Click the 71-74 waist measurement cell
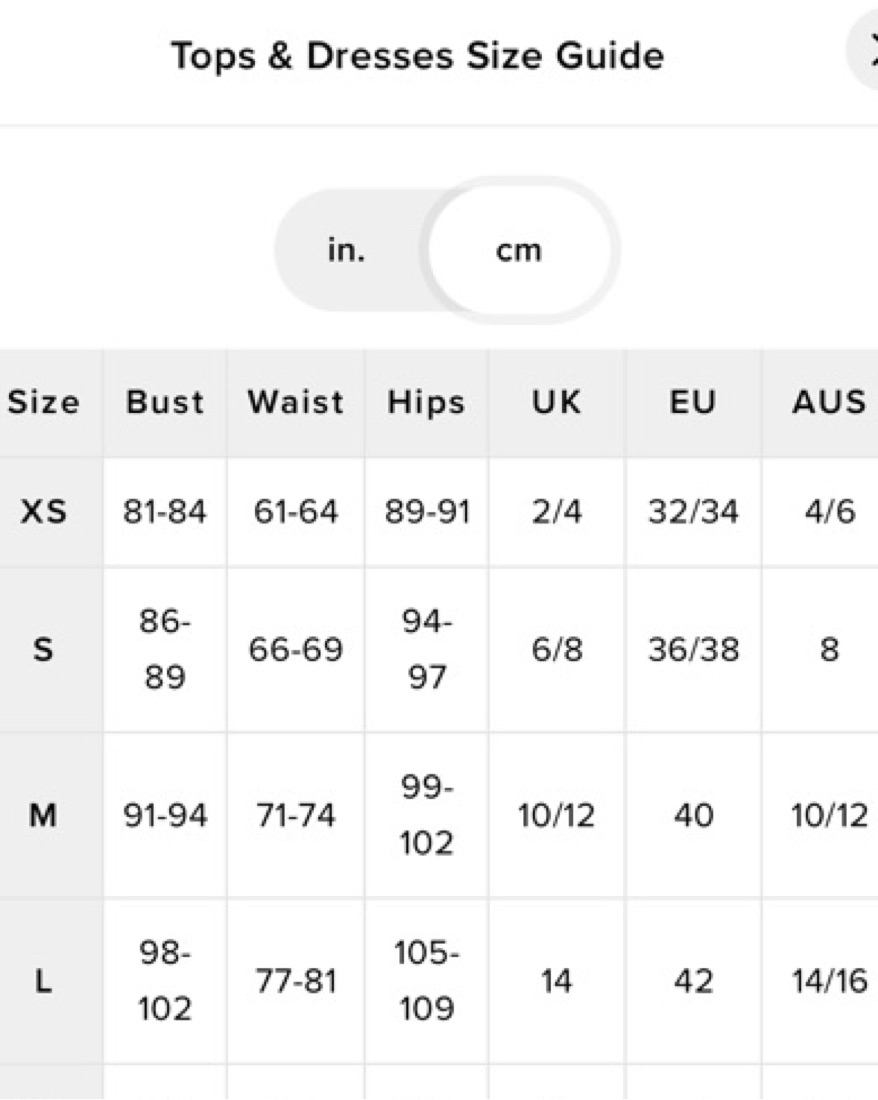Viewport: 878px width, 1100px height. pos(295,816)
